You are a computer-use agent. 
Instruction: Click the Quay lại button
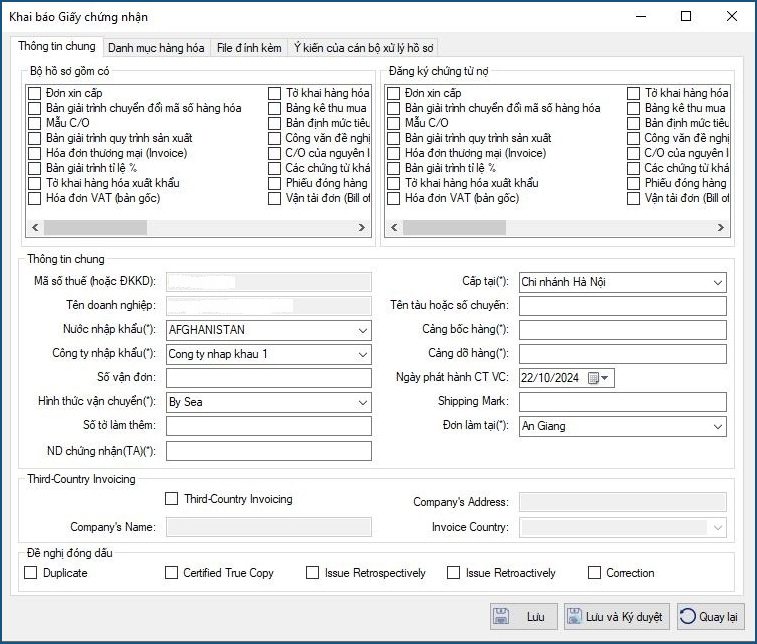click(710, 616)
